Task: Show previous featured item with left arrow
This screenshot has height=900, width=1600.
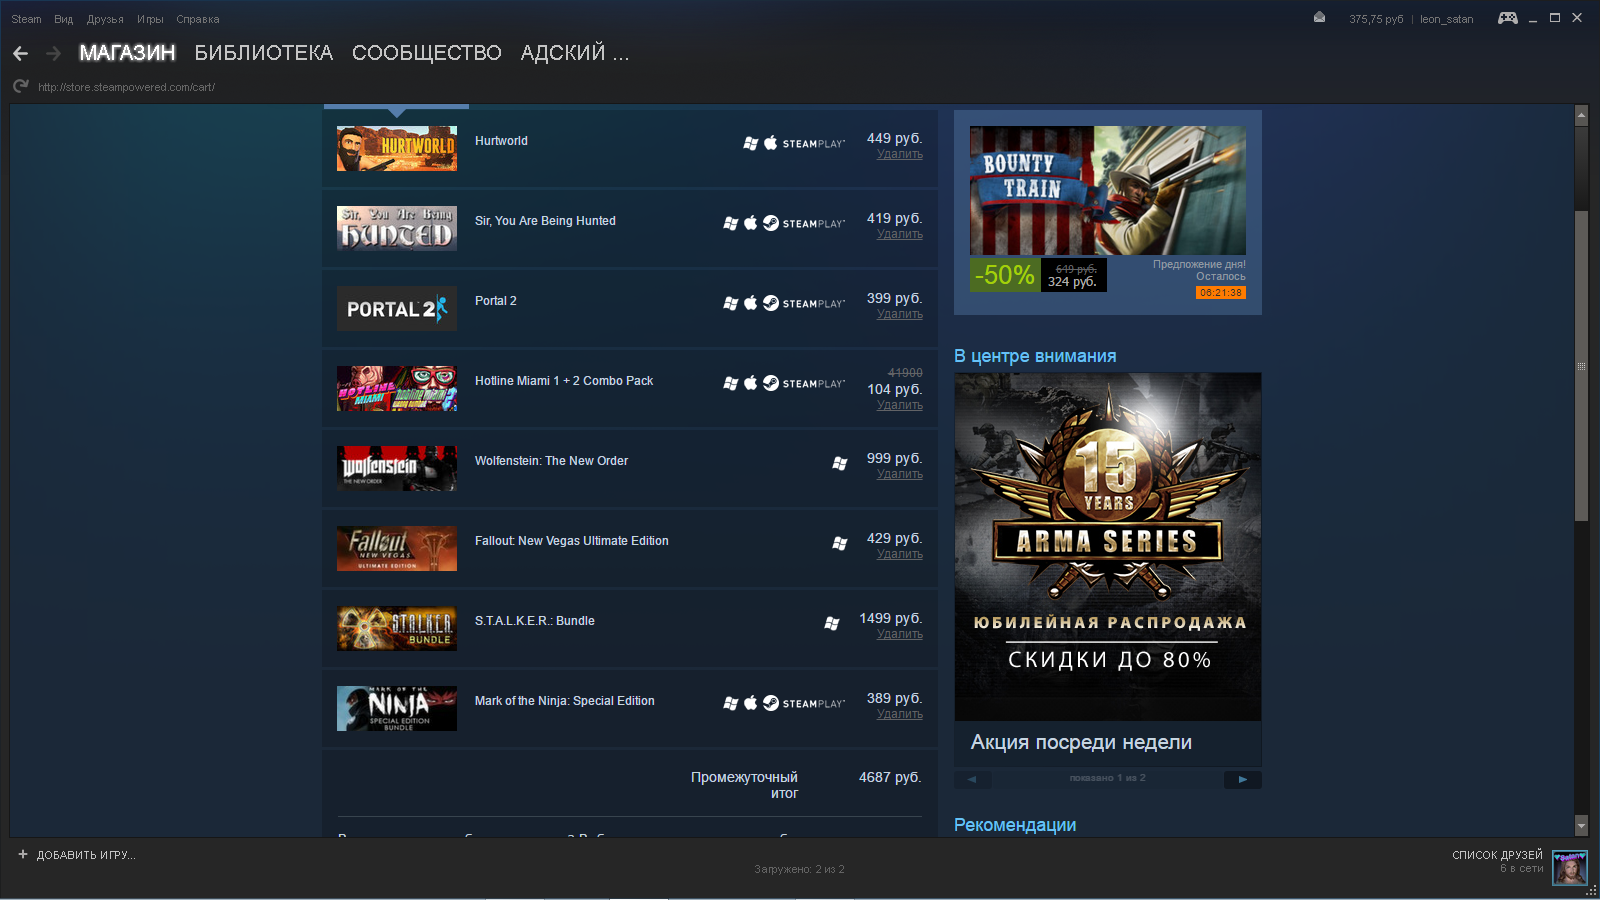Action: click(x=972, y=779)
